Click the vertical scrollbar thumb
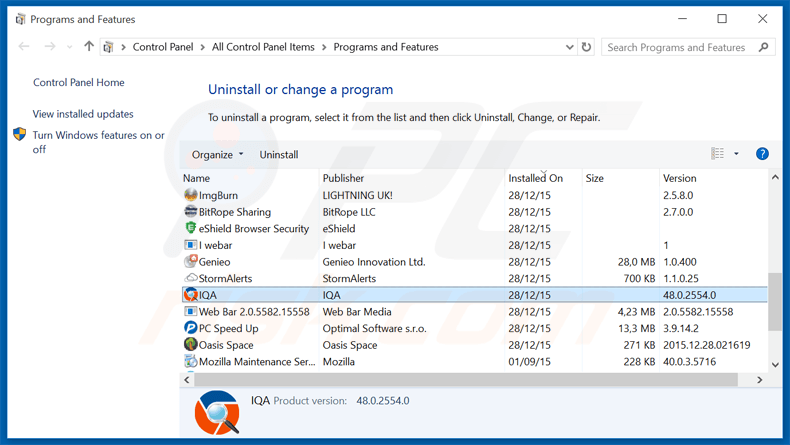This screenshot has height=445, width=790. point(775,302)
